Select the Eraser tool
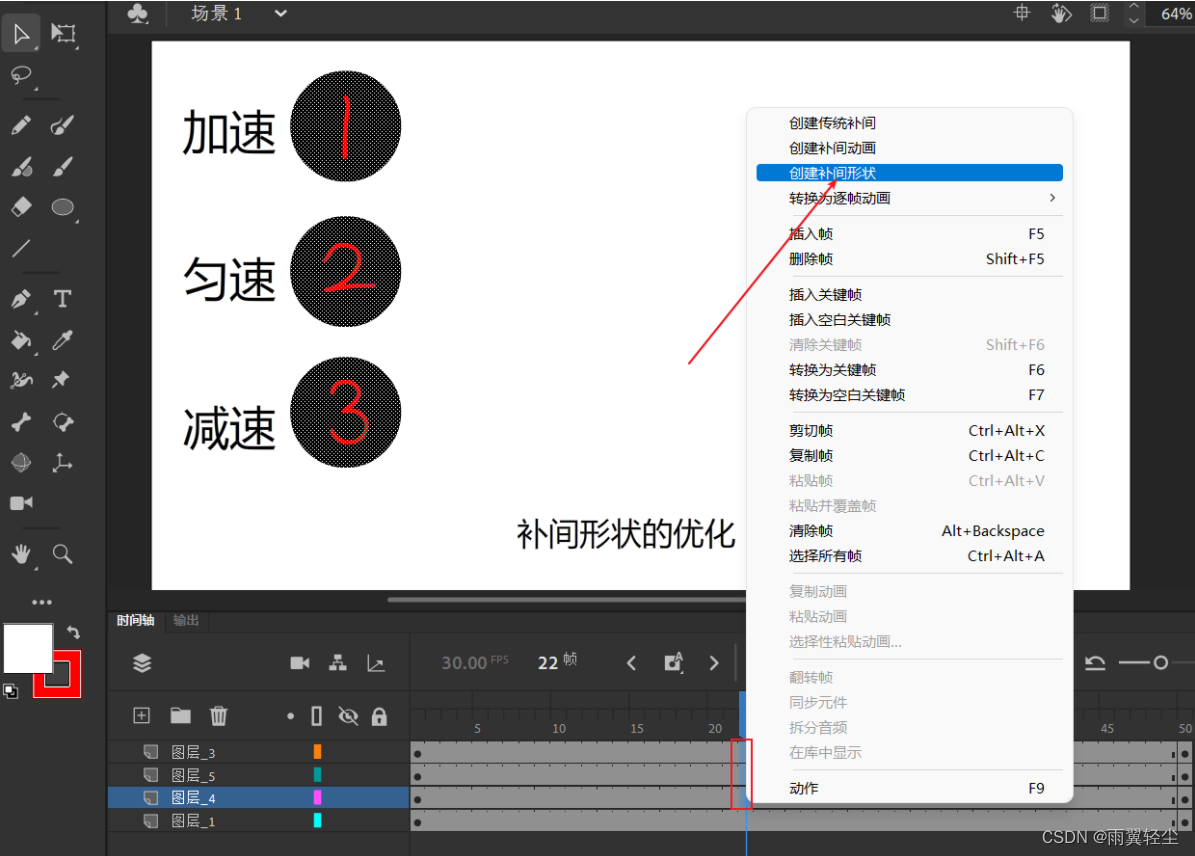Screen dimensions: 1195x856 click(21, 206)
